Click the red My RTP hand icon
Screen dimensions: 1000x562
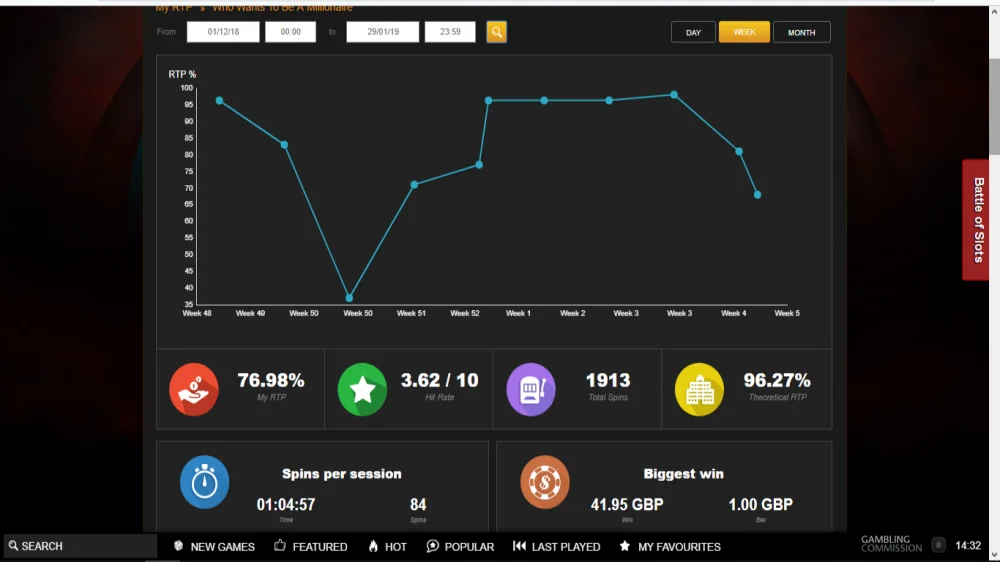194,389
